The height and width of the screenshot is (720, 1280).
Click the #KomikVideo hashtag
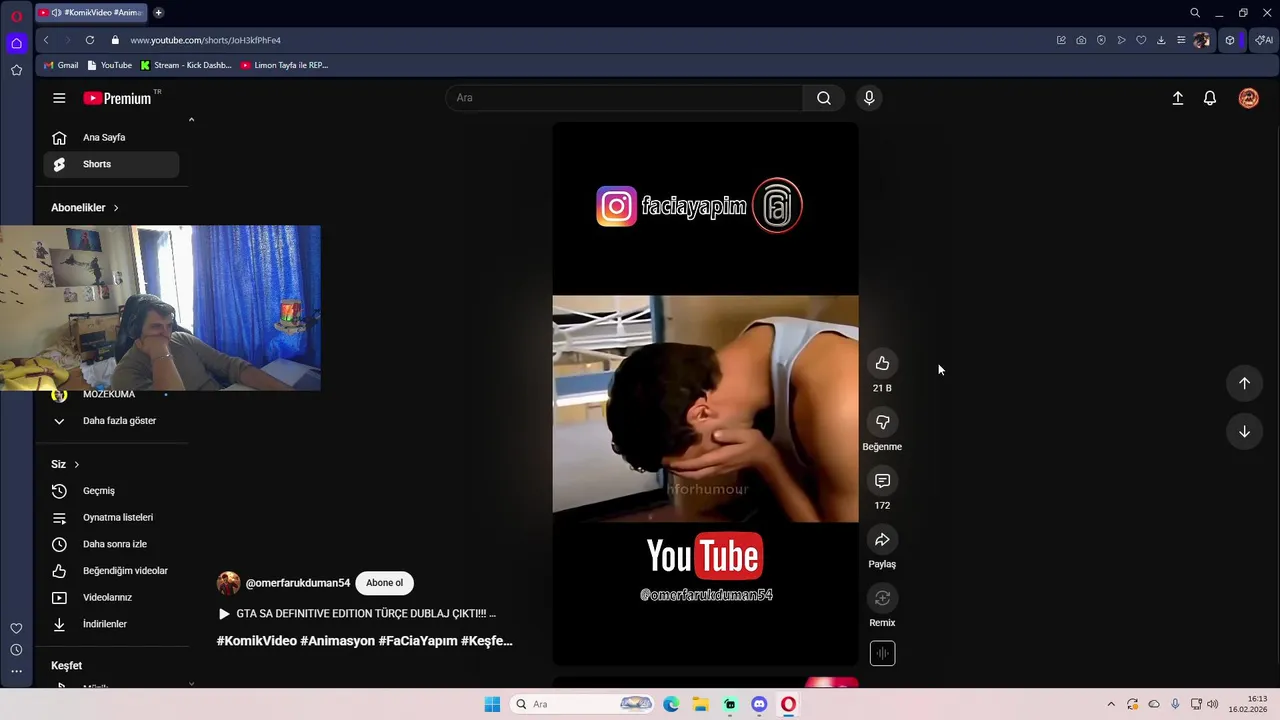point(257,641)
